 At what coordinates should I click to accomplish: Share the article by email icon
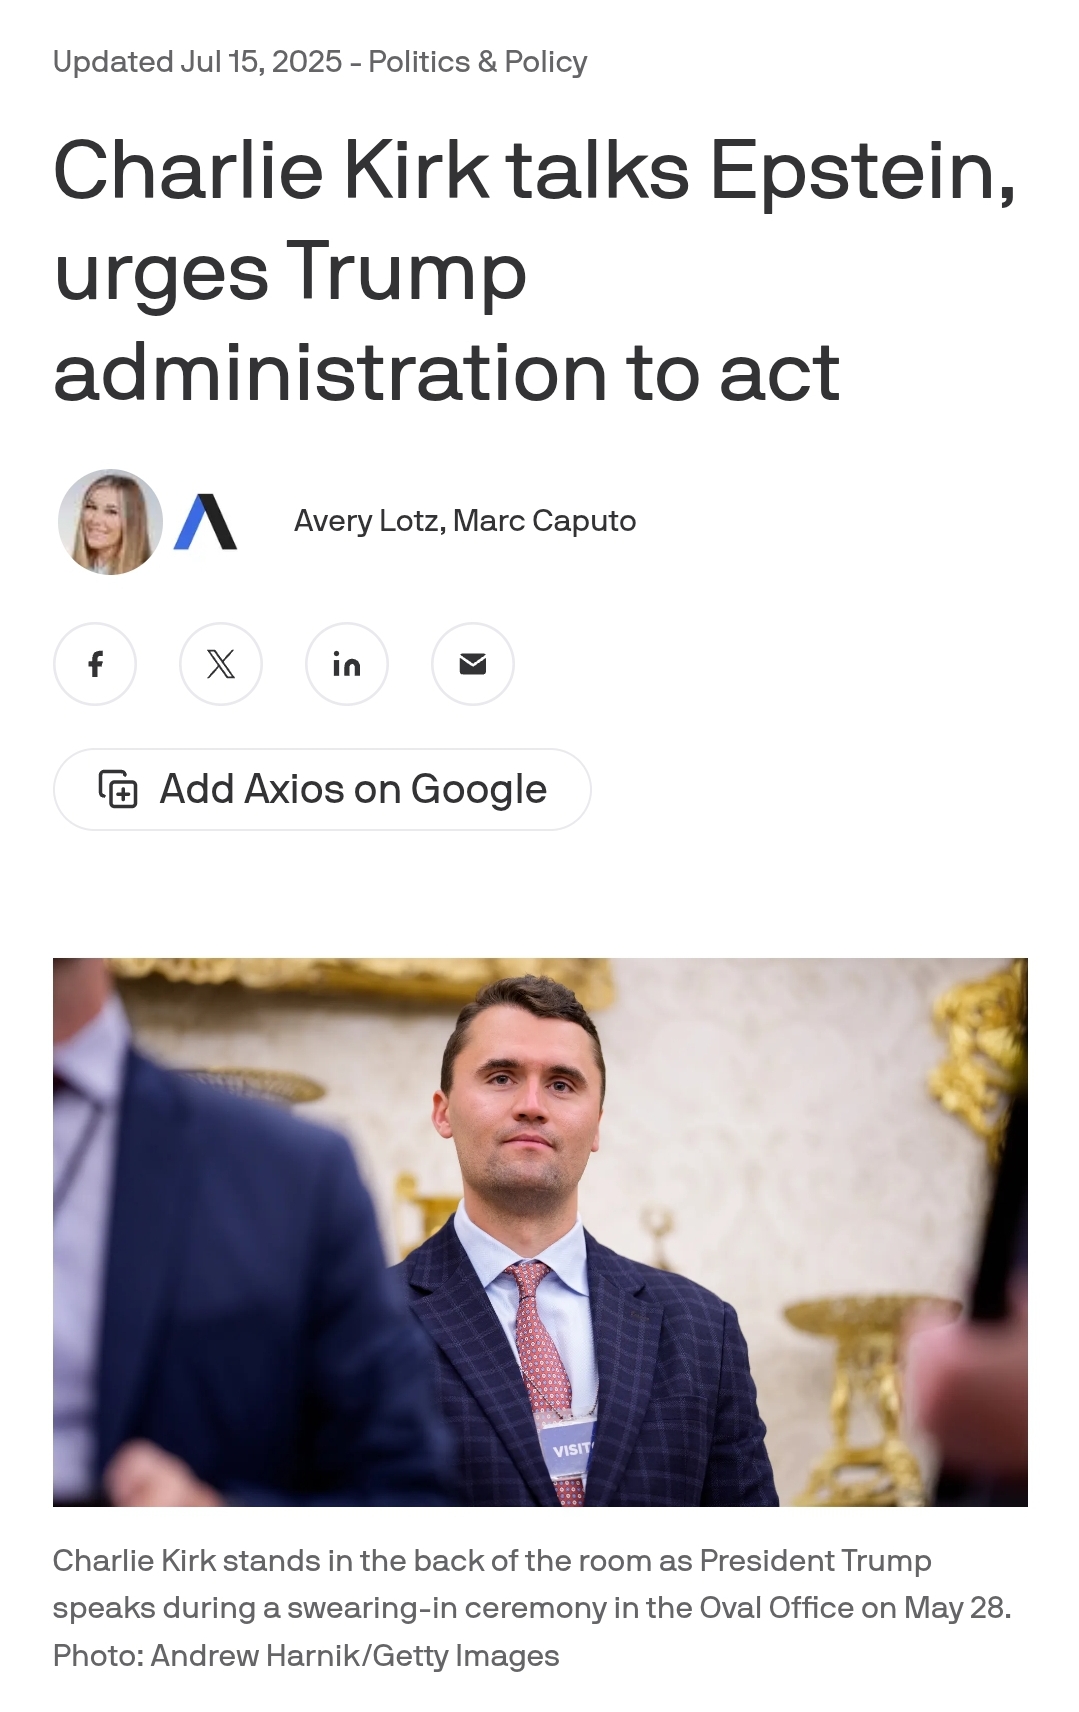(473, 664)
